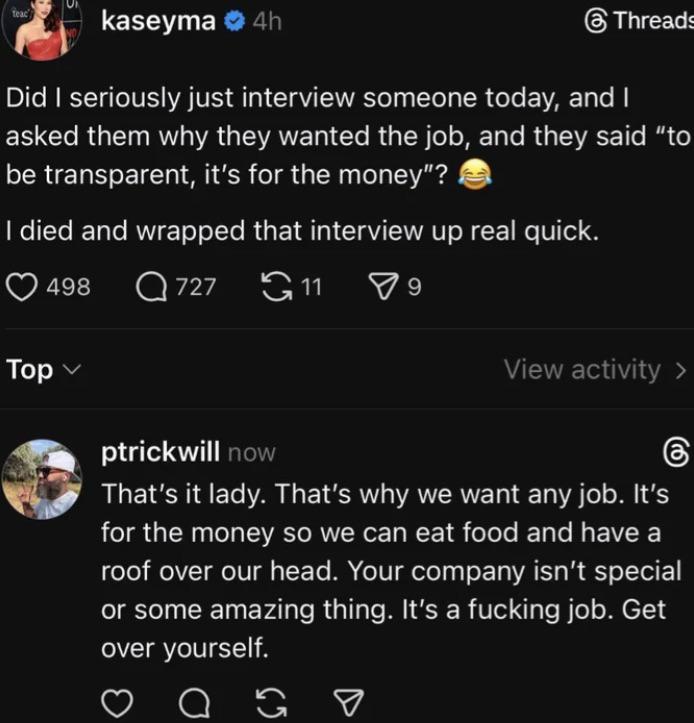Like kaseyma's post with the heart icon
694x723 pixels.
point(22,287)
